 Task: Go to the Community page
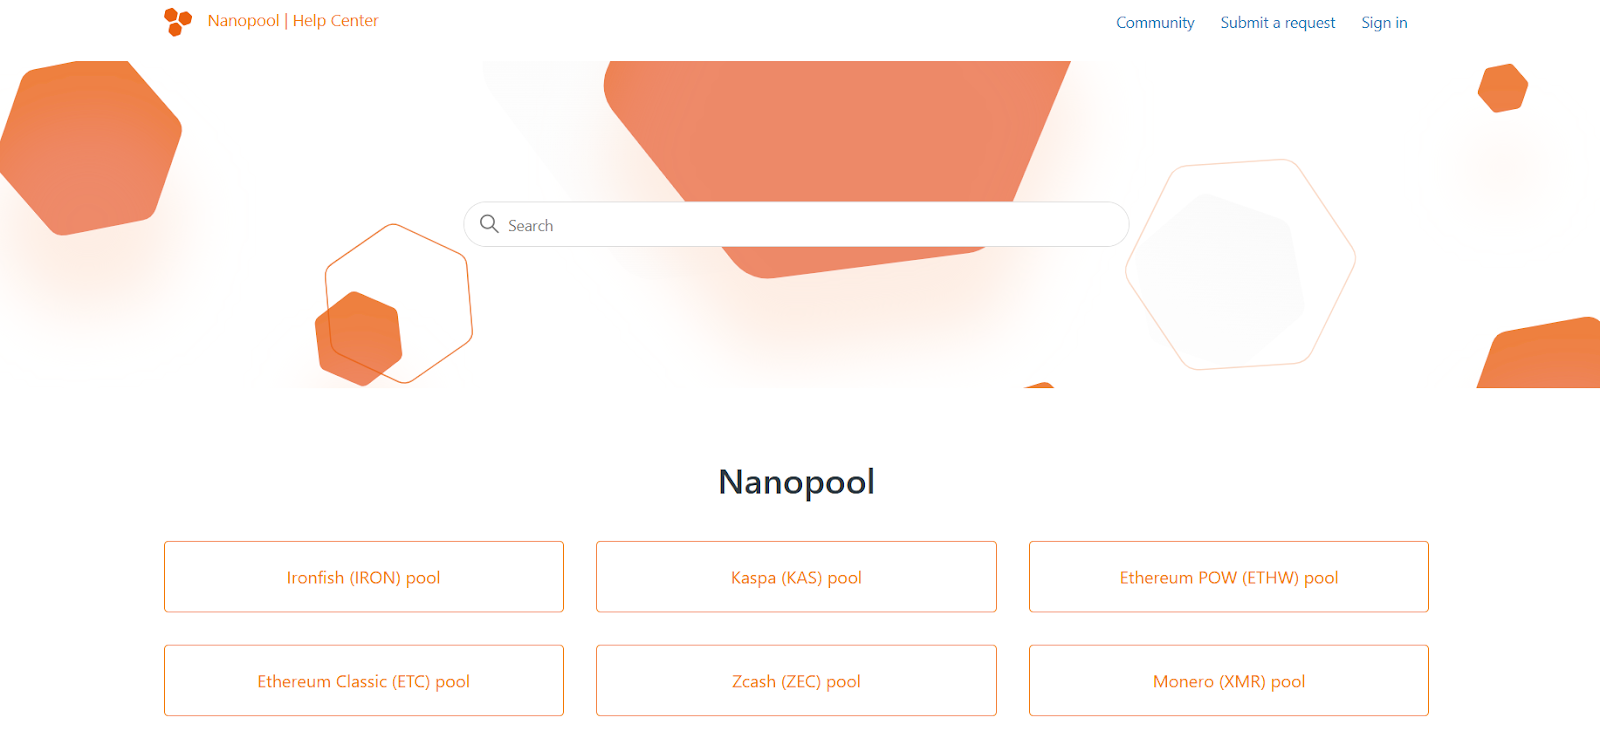point(1155,23)
